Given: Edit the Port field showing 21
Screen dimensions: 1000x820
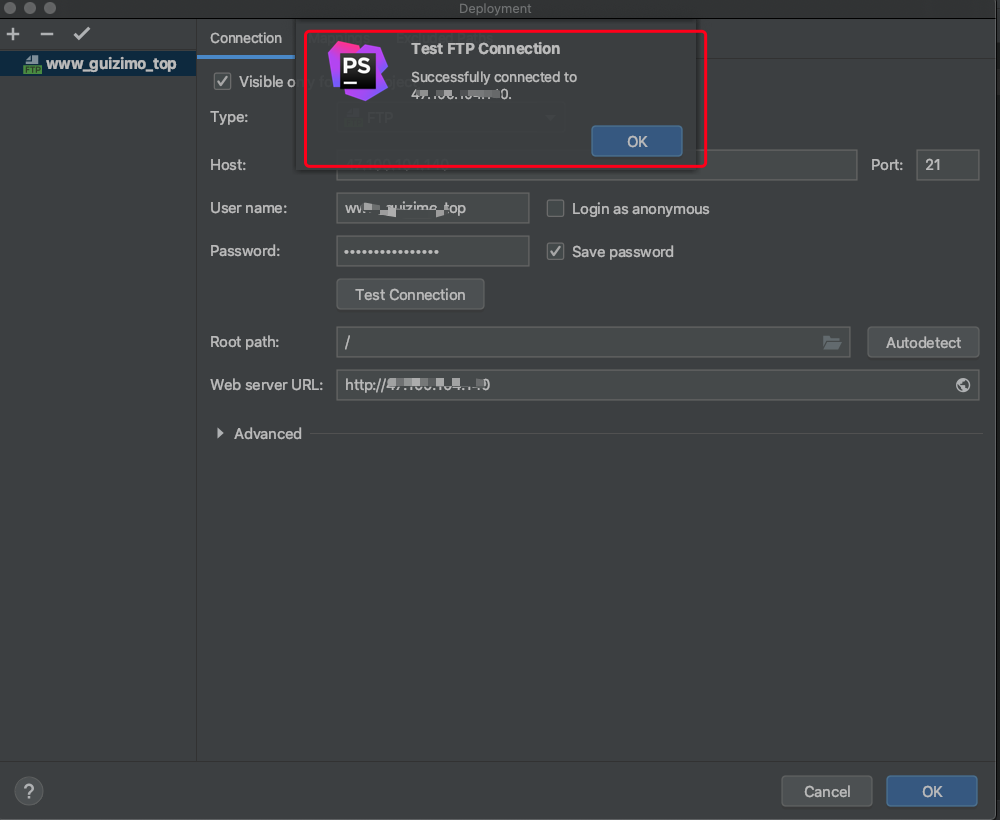Looking at the screenshot, I should click(x=947, y=165).
